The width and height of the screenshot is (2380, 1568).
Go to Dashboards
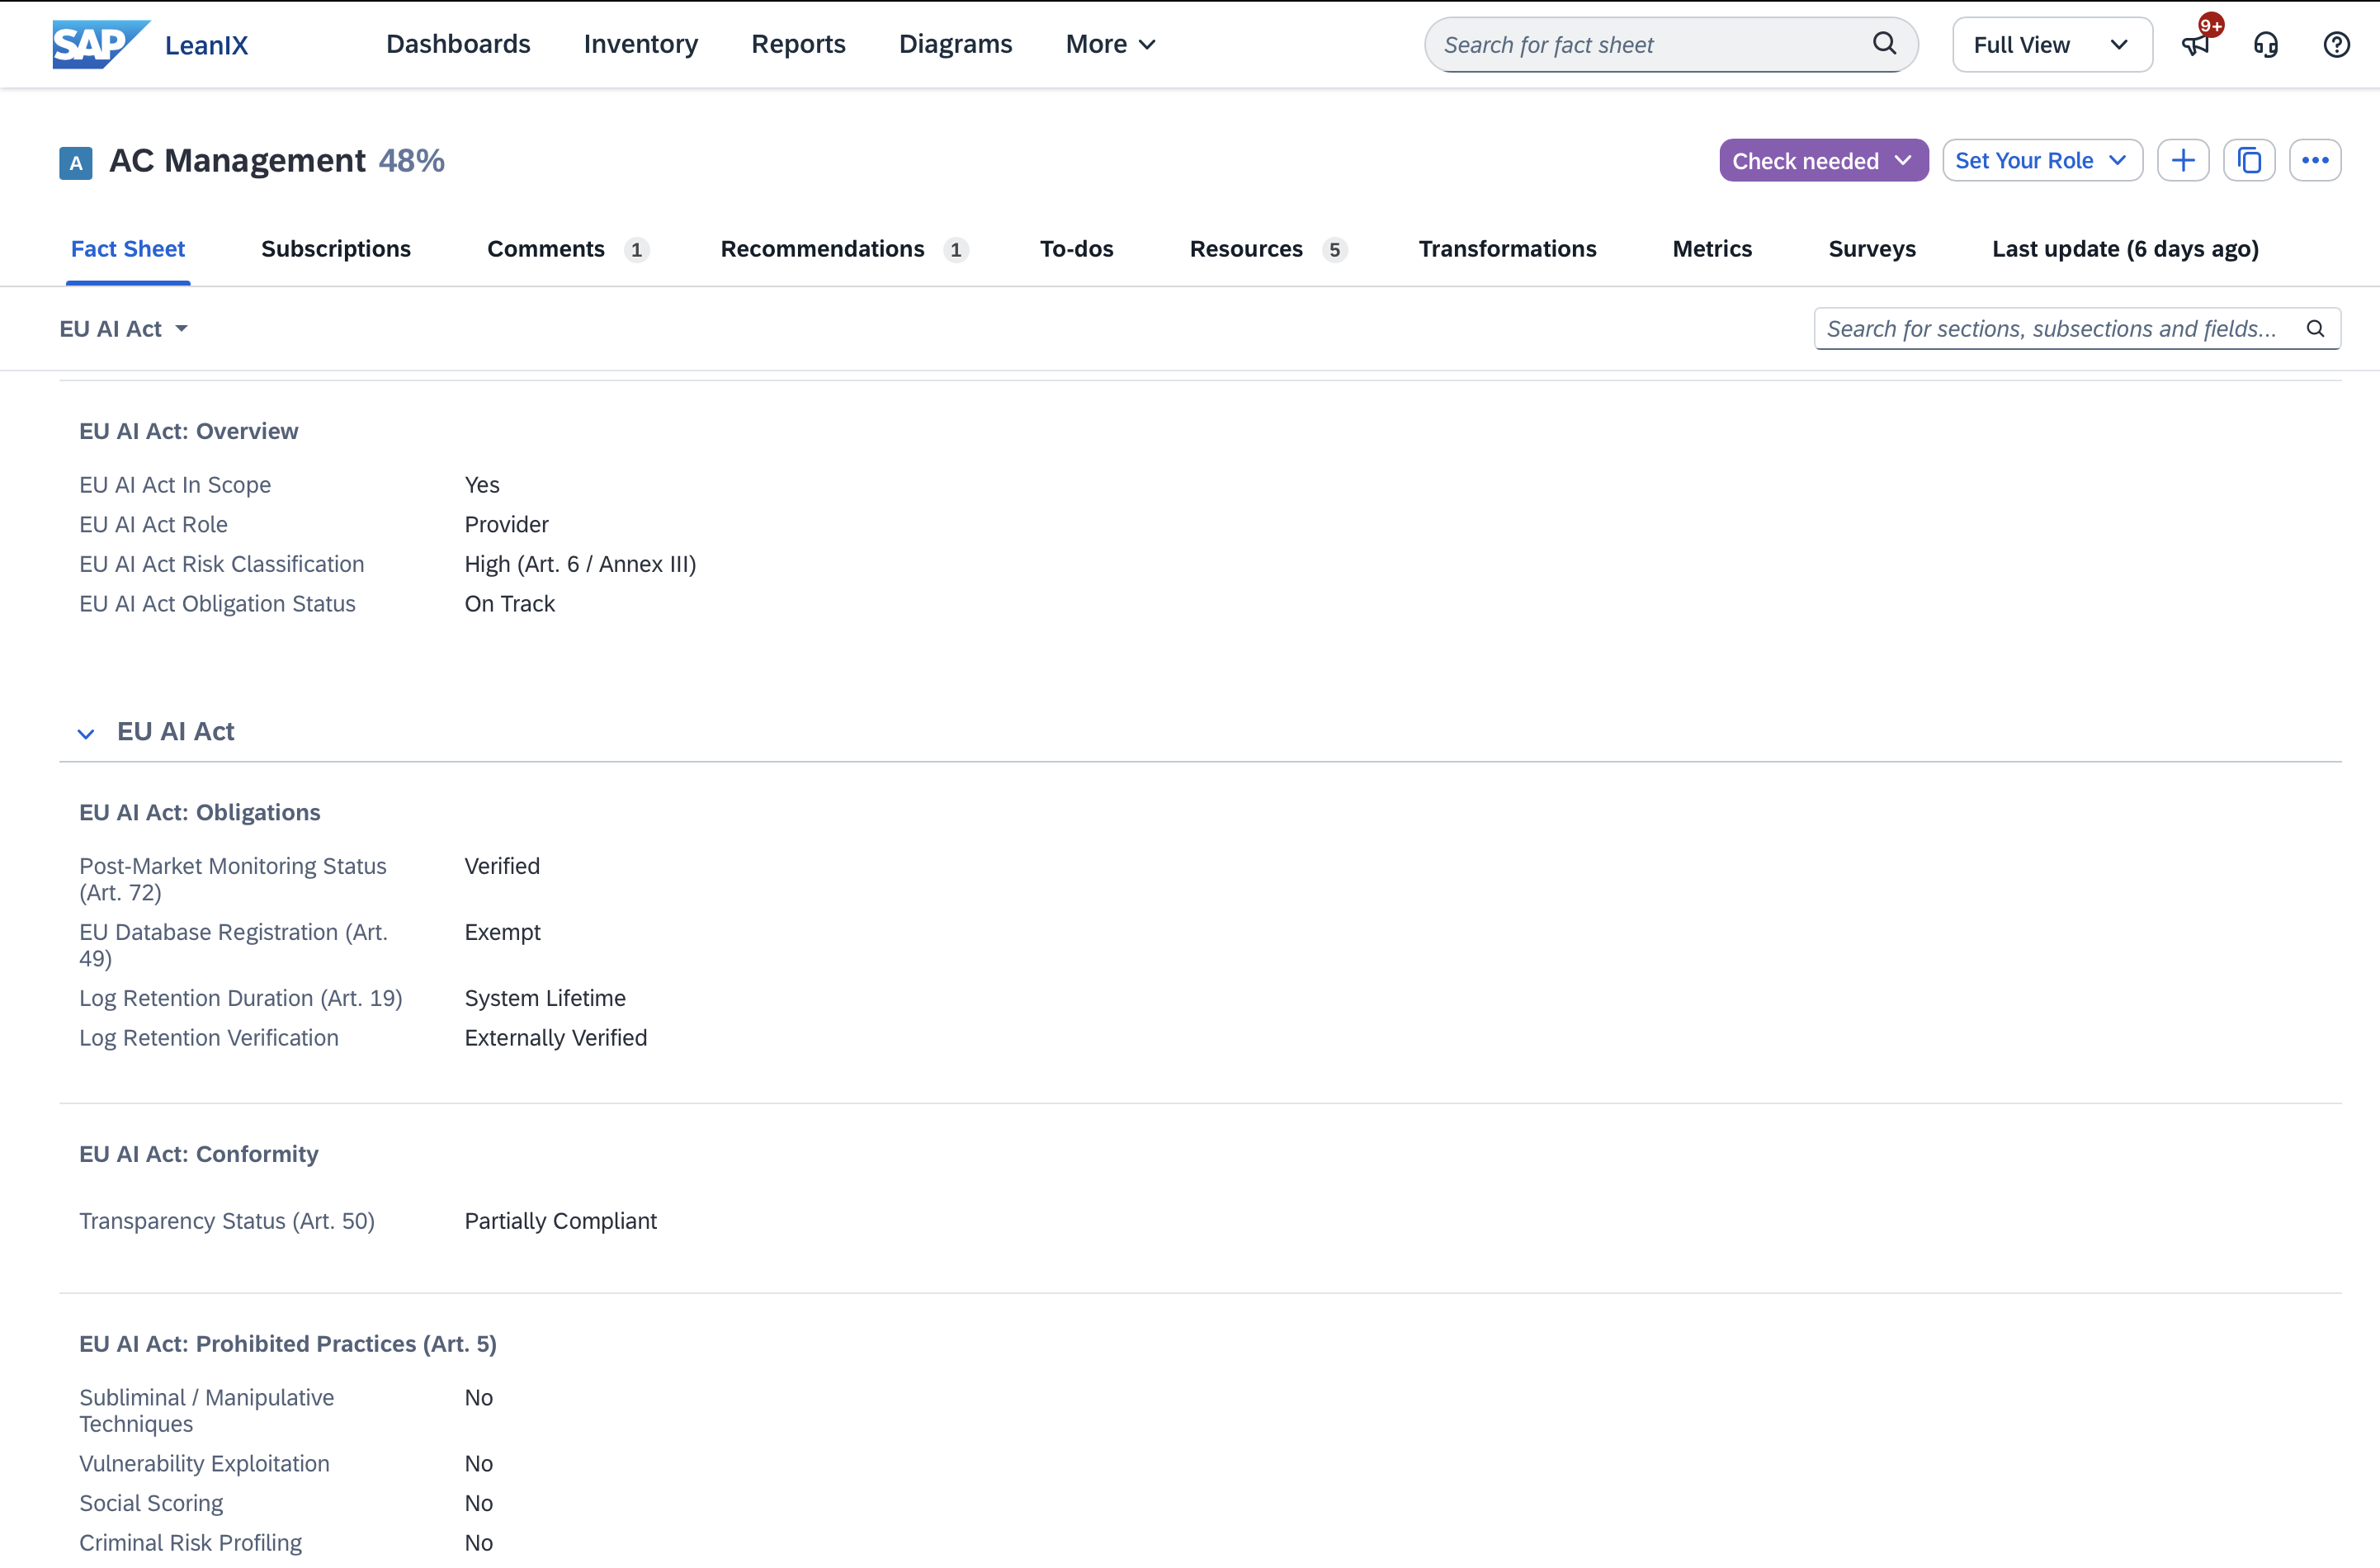point(458,44)
